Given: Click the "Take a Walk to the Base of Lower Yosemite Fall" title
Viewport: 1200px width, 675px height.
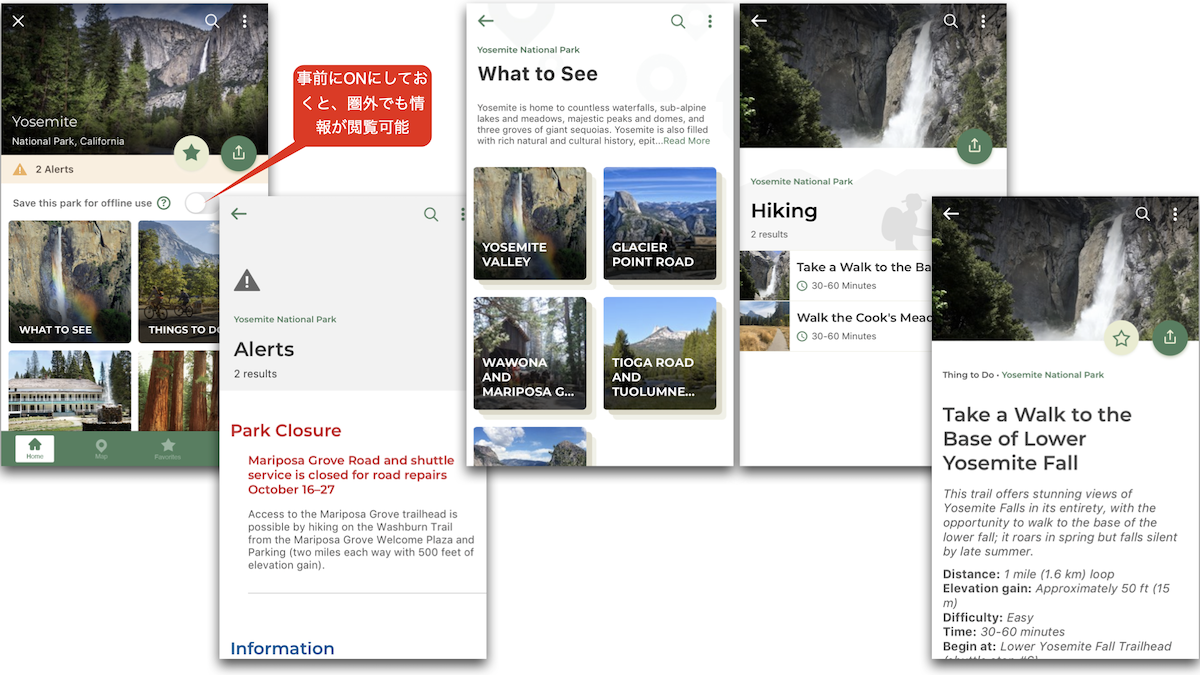Looking at the screenshot, I should pyautogui.click(x=1038, y=439).
